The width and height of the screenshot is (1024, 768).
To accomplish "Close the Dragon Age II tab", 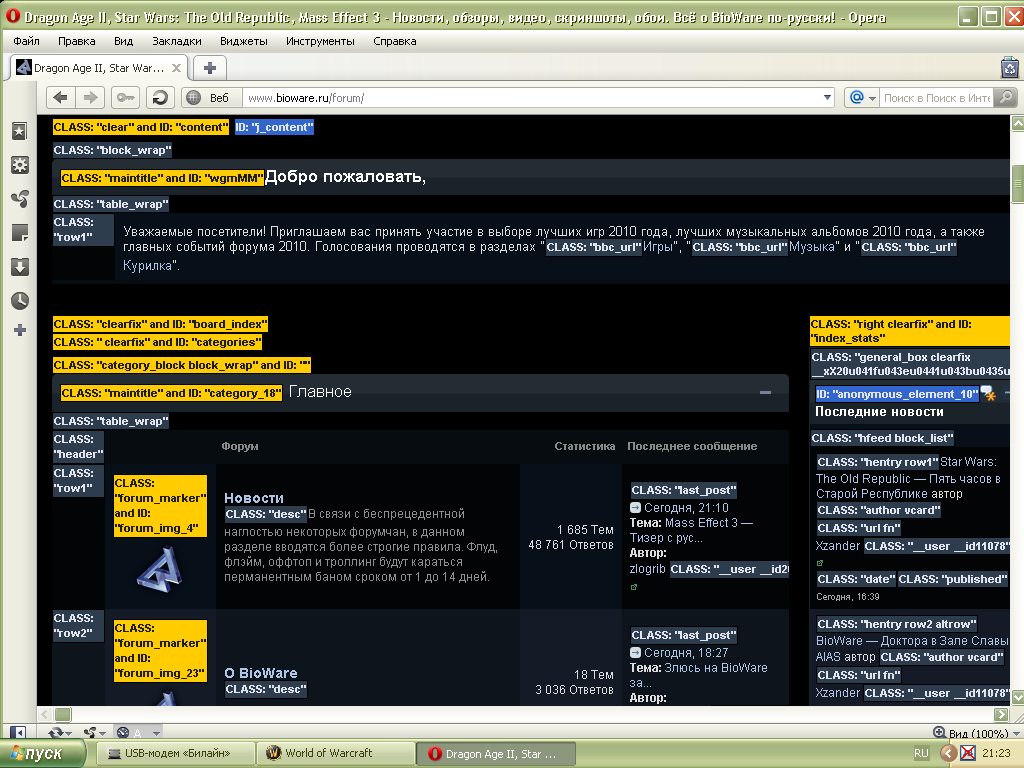I will (x=176, y=68).
